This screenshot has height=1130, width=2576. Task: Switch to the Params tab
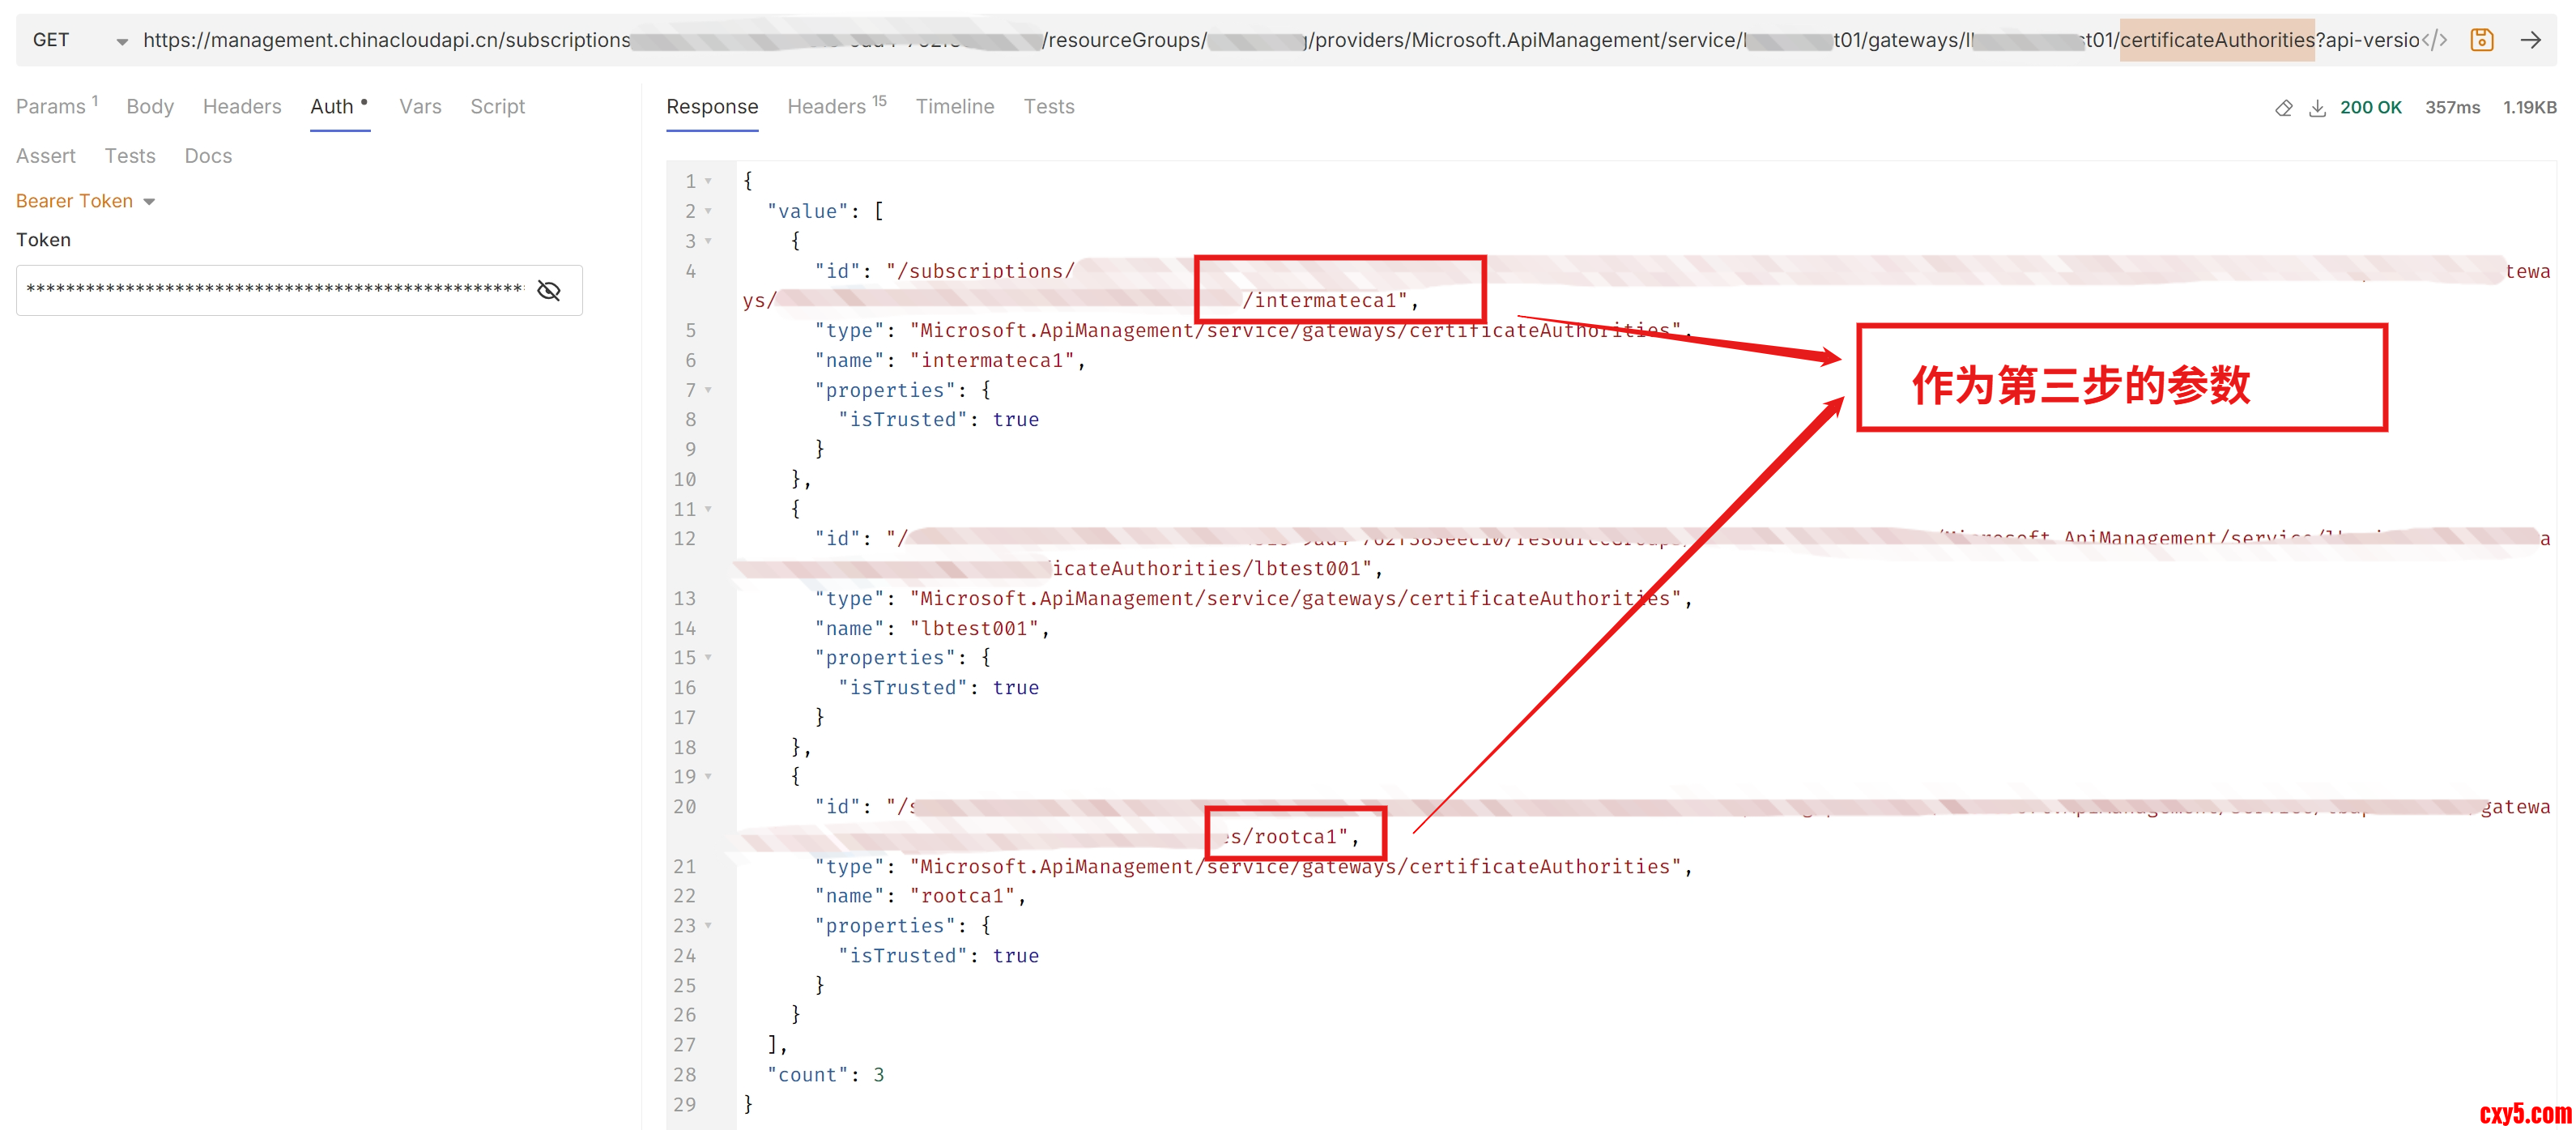tap(51, 106)
